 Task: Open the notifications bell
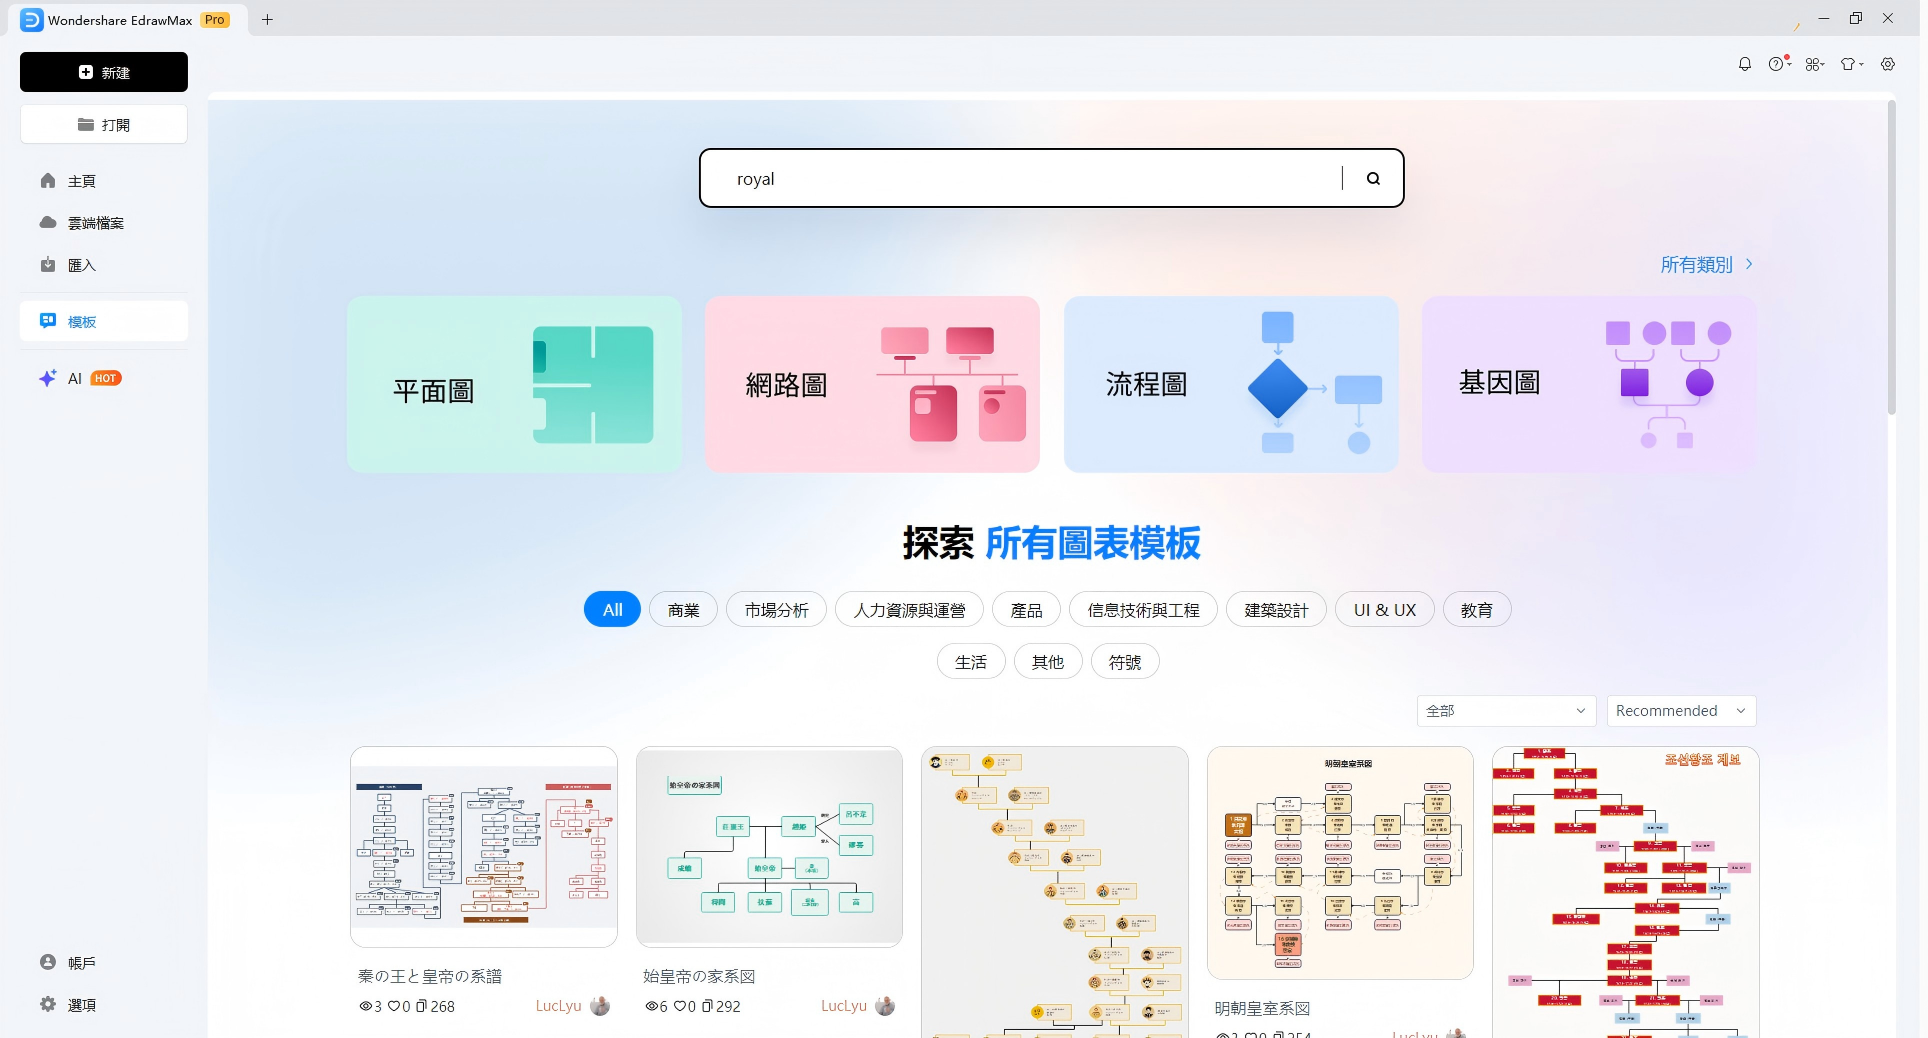(1744, 63)
